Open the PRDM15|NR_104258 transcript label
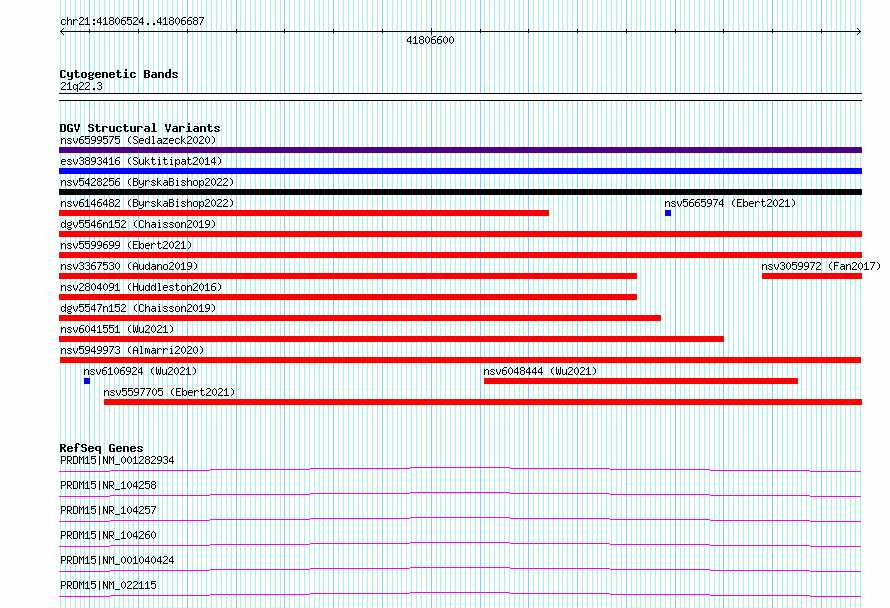The image size is (890, 608). (108, 485)
